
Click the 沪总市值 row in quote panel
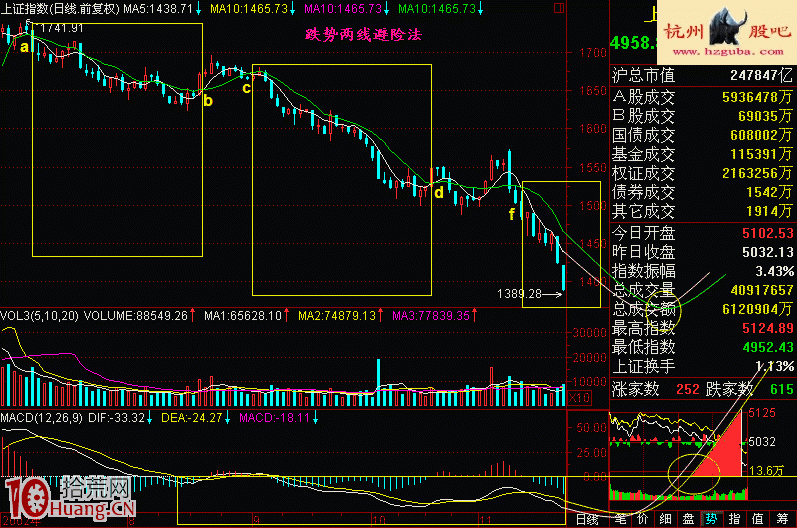(x=702, y=75)
